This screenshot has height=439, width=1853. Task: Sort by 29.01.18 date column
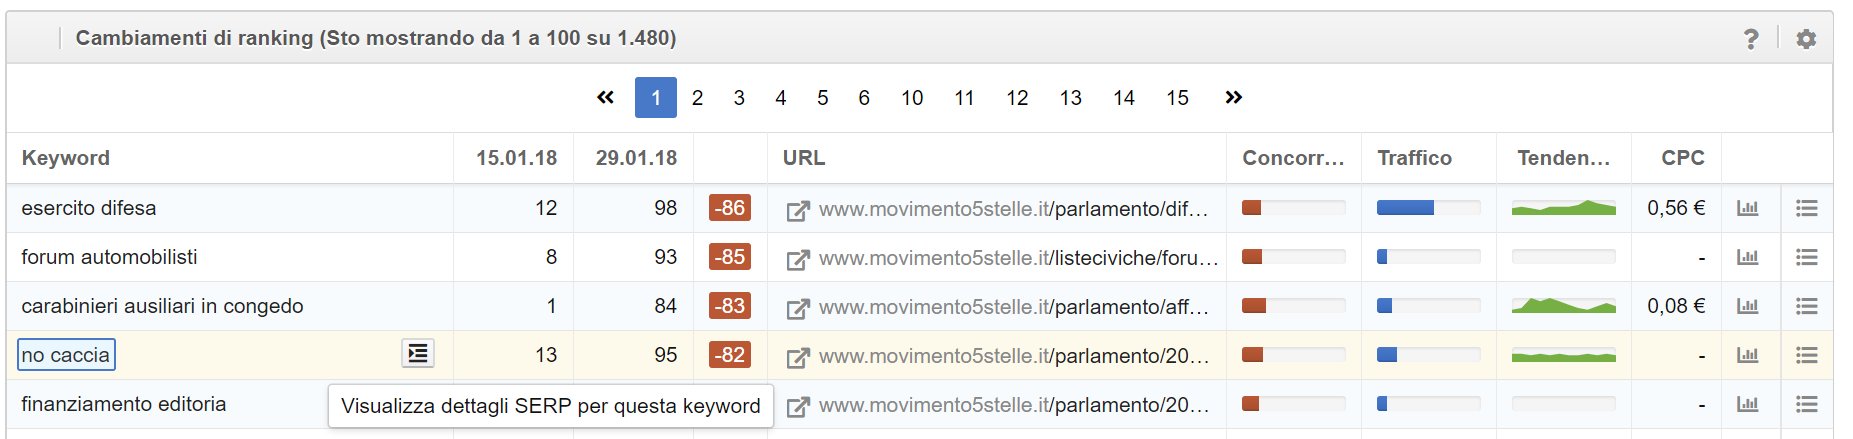(636, 158)
